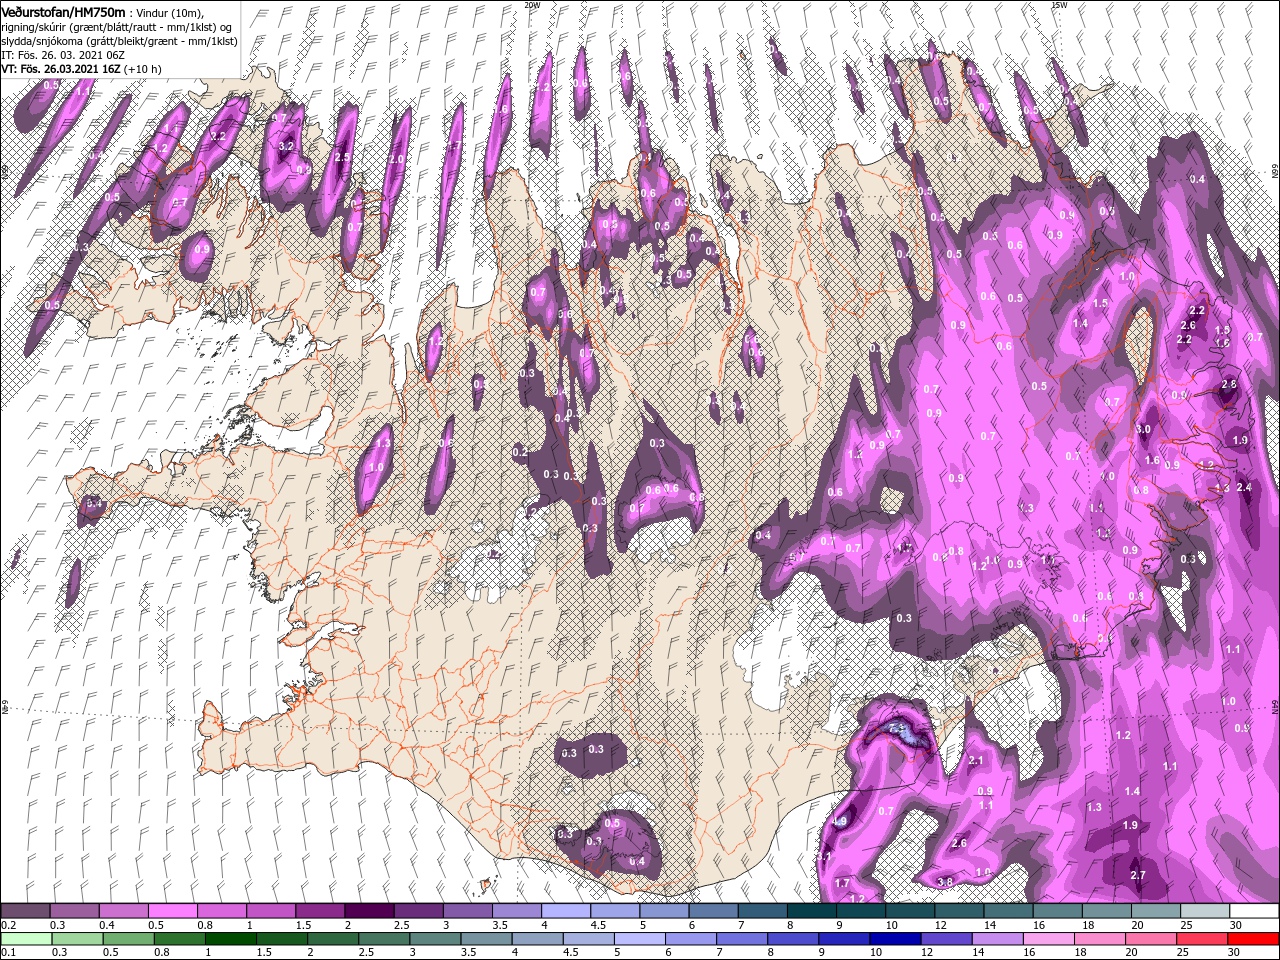
Task: Click the snow-scale swatch between 0.2 and 0.3
Action: click(25, 911)
